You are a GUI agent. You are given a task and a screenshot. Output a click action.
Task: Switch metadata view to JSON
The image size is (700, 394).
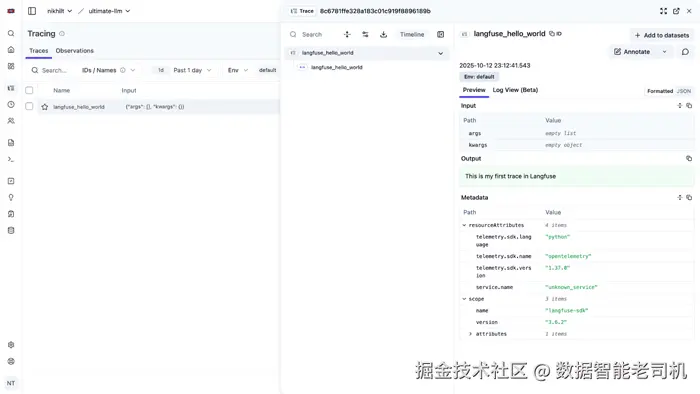coord(683,91)
